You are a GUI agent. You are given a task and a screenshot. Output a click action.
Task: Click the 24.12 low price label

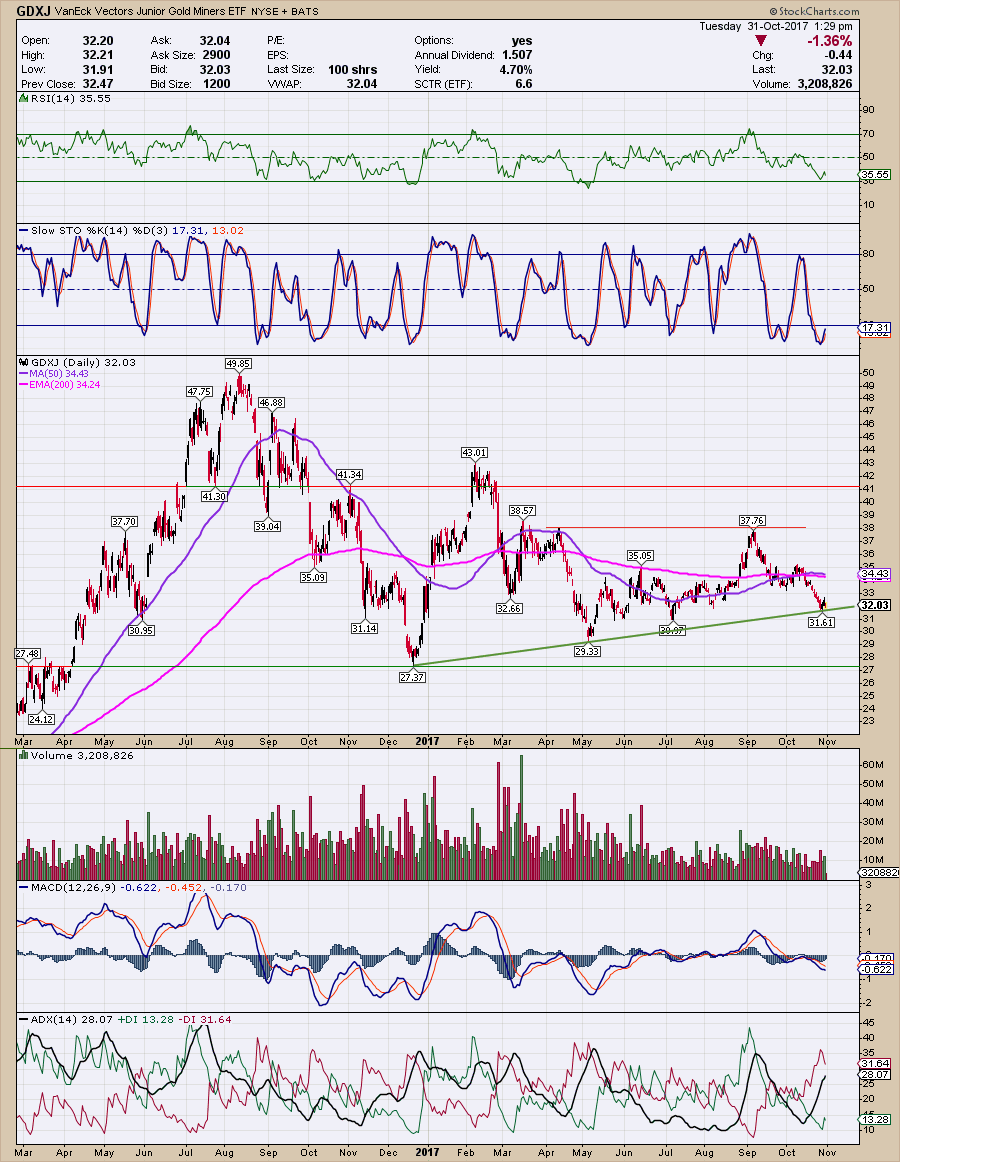point(42,719)
